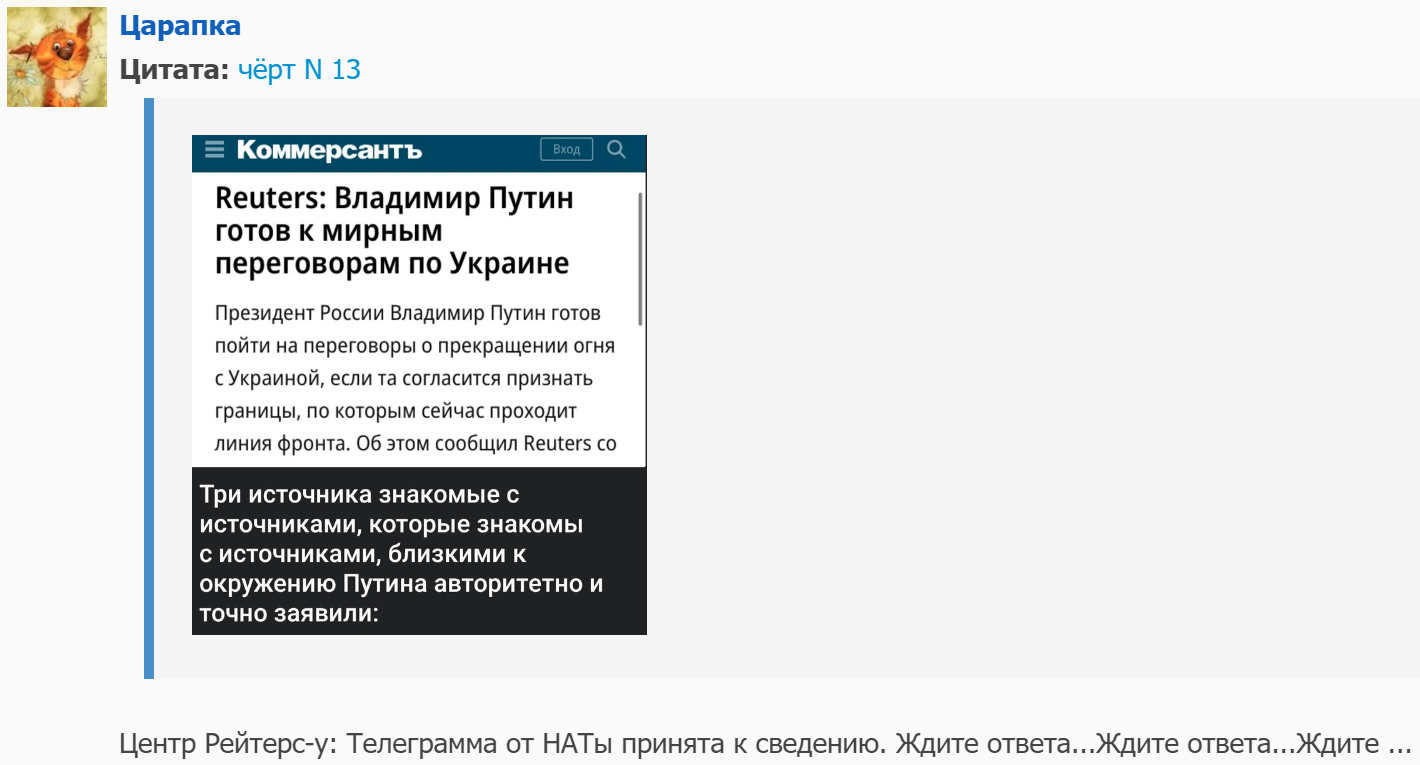Click the Коммерсантъ logo

click(329, 150)
